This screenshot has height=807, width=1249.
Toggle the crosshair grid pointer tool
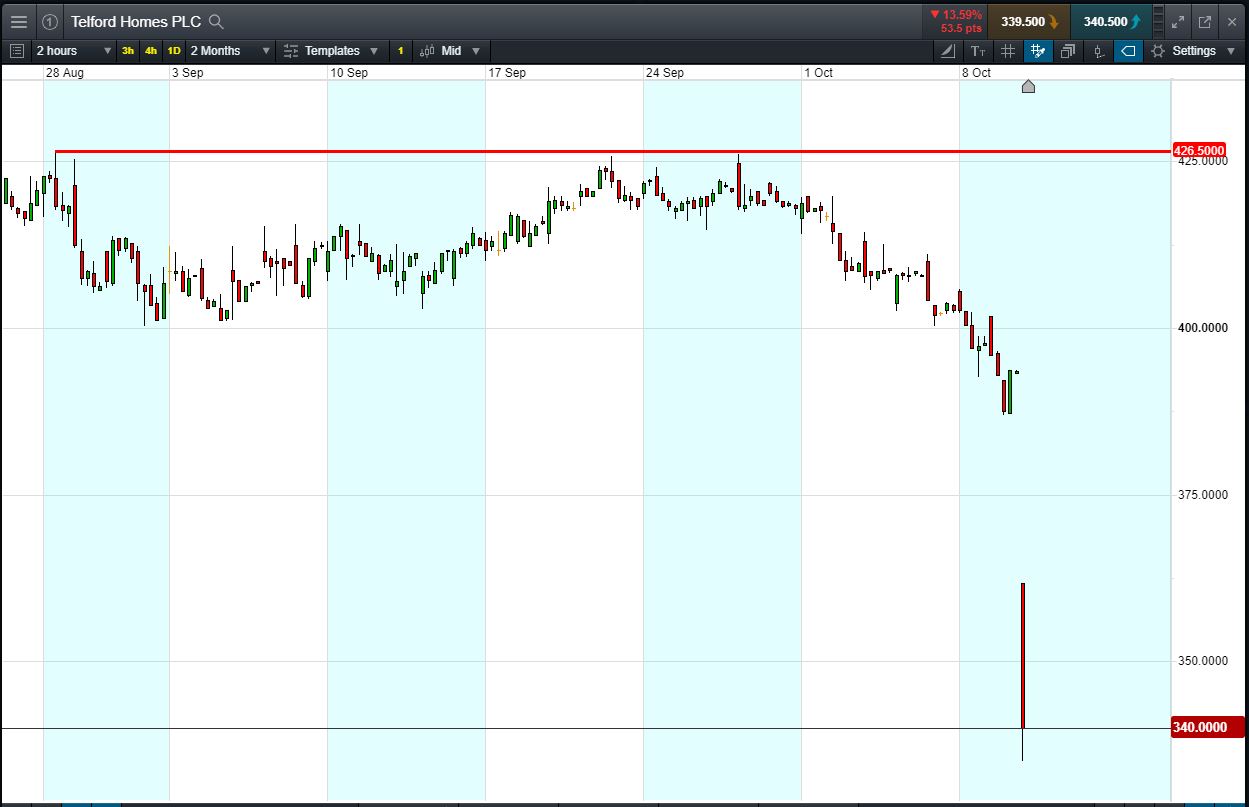[x=1038, y=51]
